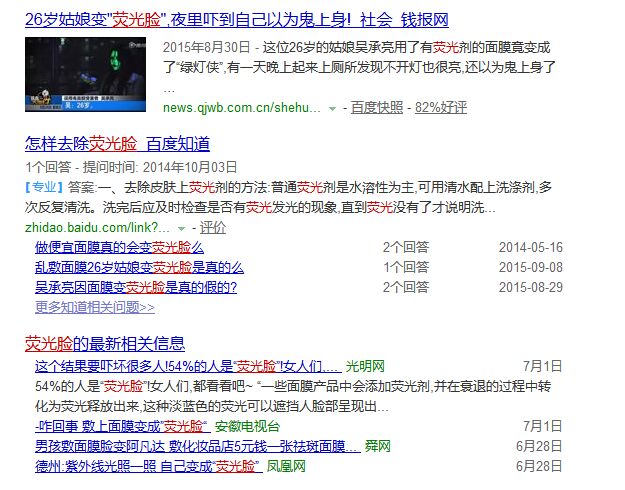The height and width of the screenshot is (490, 625).
Task: Select the 舜网 source label
Action: pyautogui.click(x=378, y=446)
